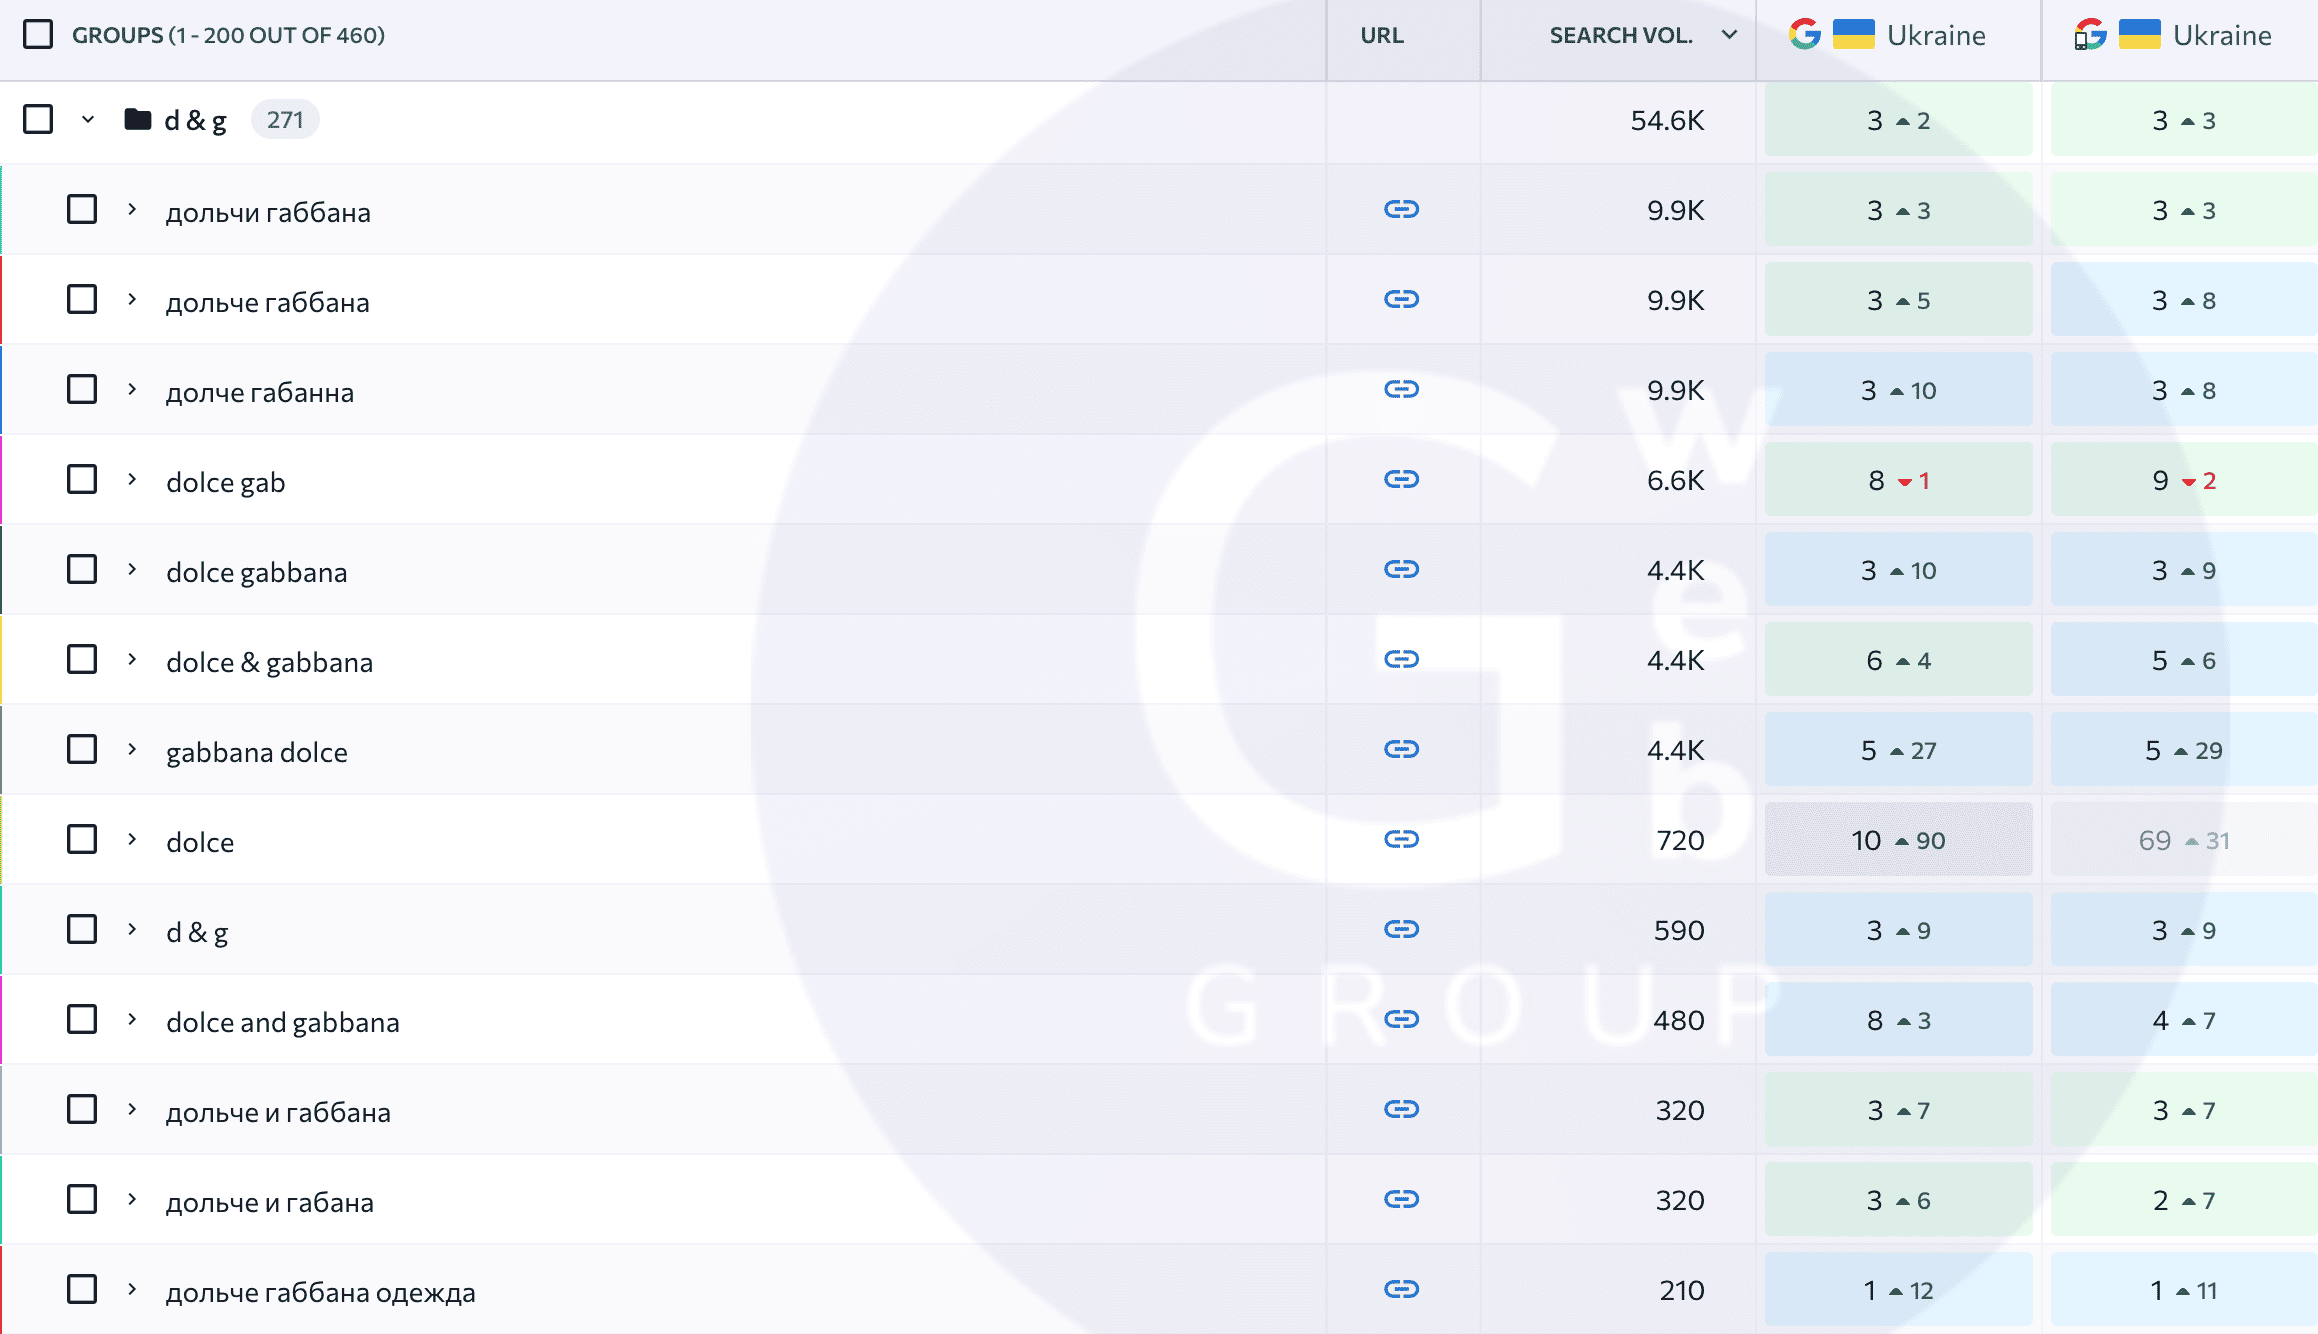
Task: Open the Search Vol. sort dropdown arrow
Action: [x=1729, y=35]
